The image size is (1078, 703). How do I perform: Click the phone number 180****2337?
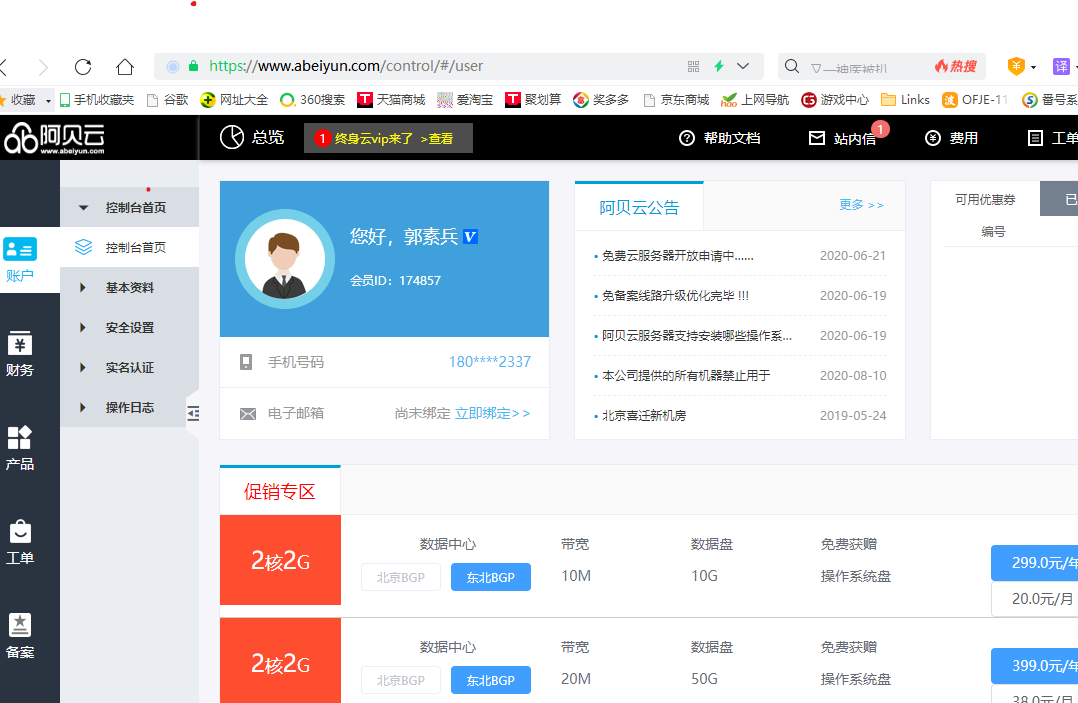490,362
